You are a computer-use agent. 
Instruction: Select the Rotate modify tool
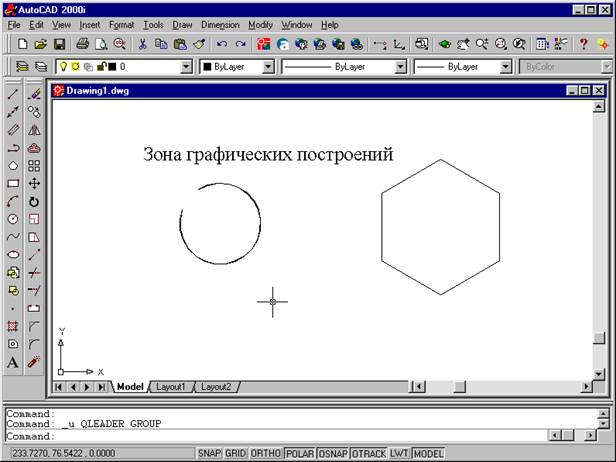pos(35,201)
